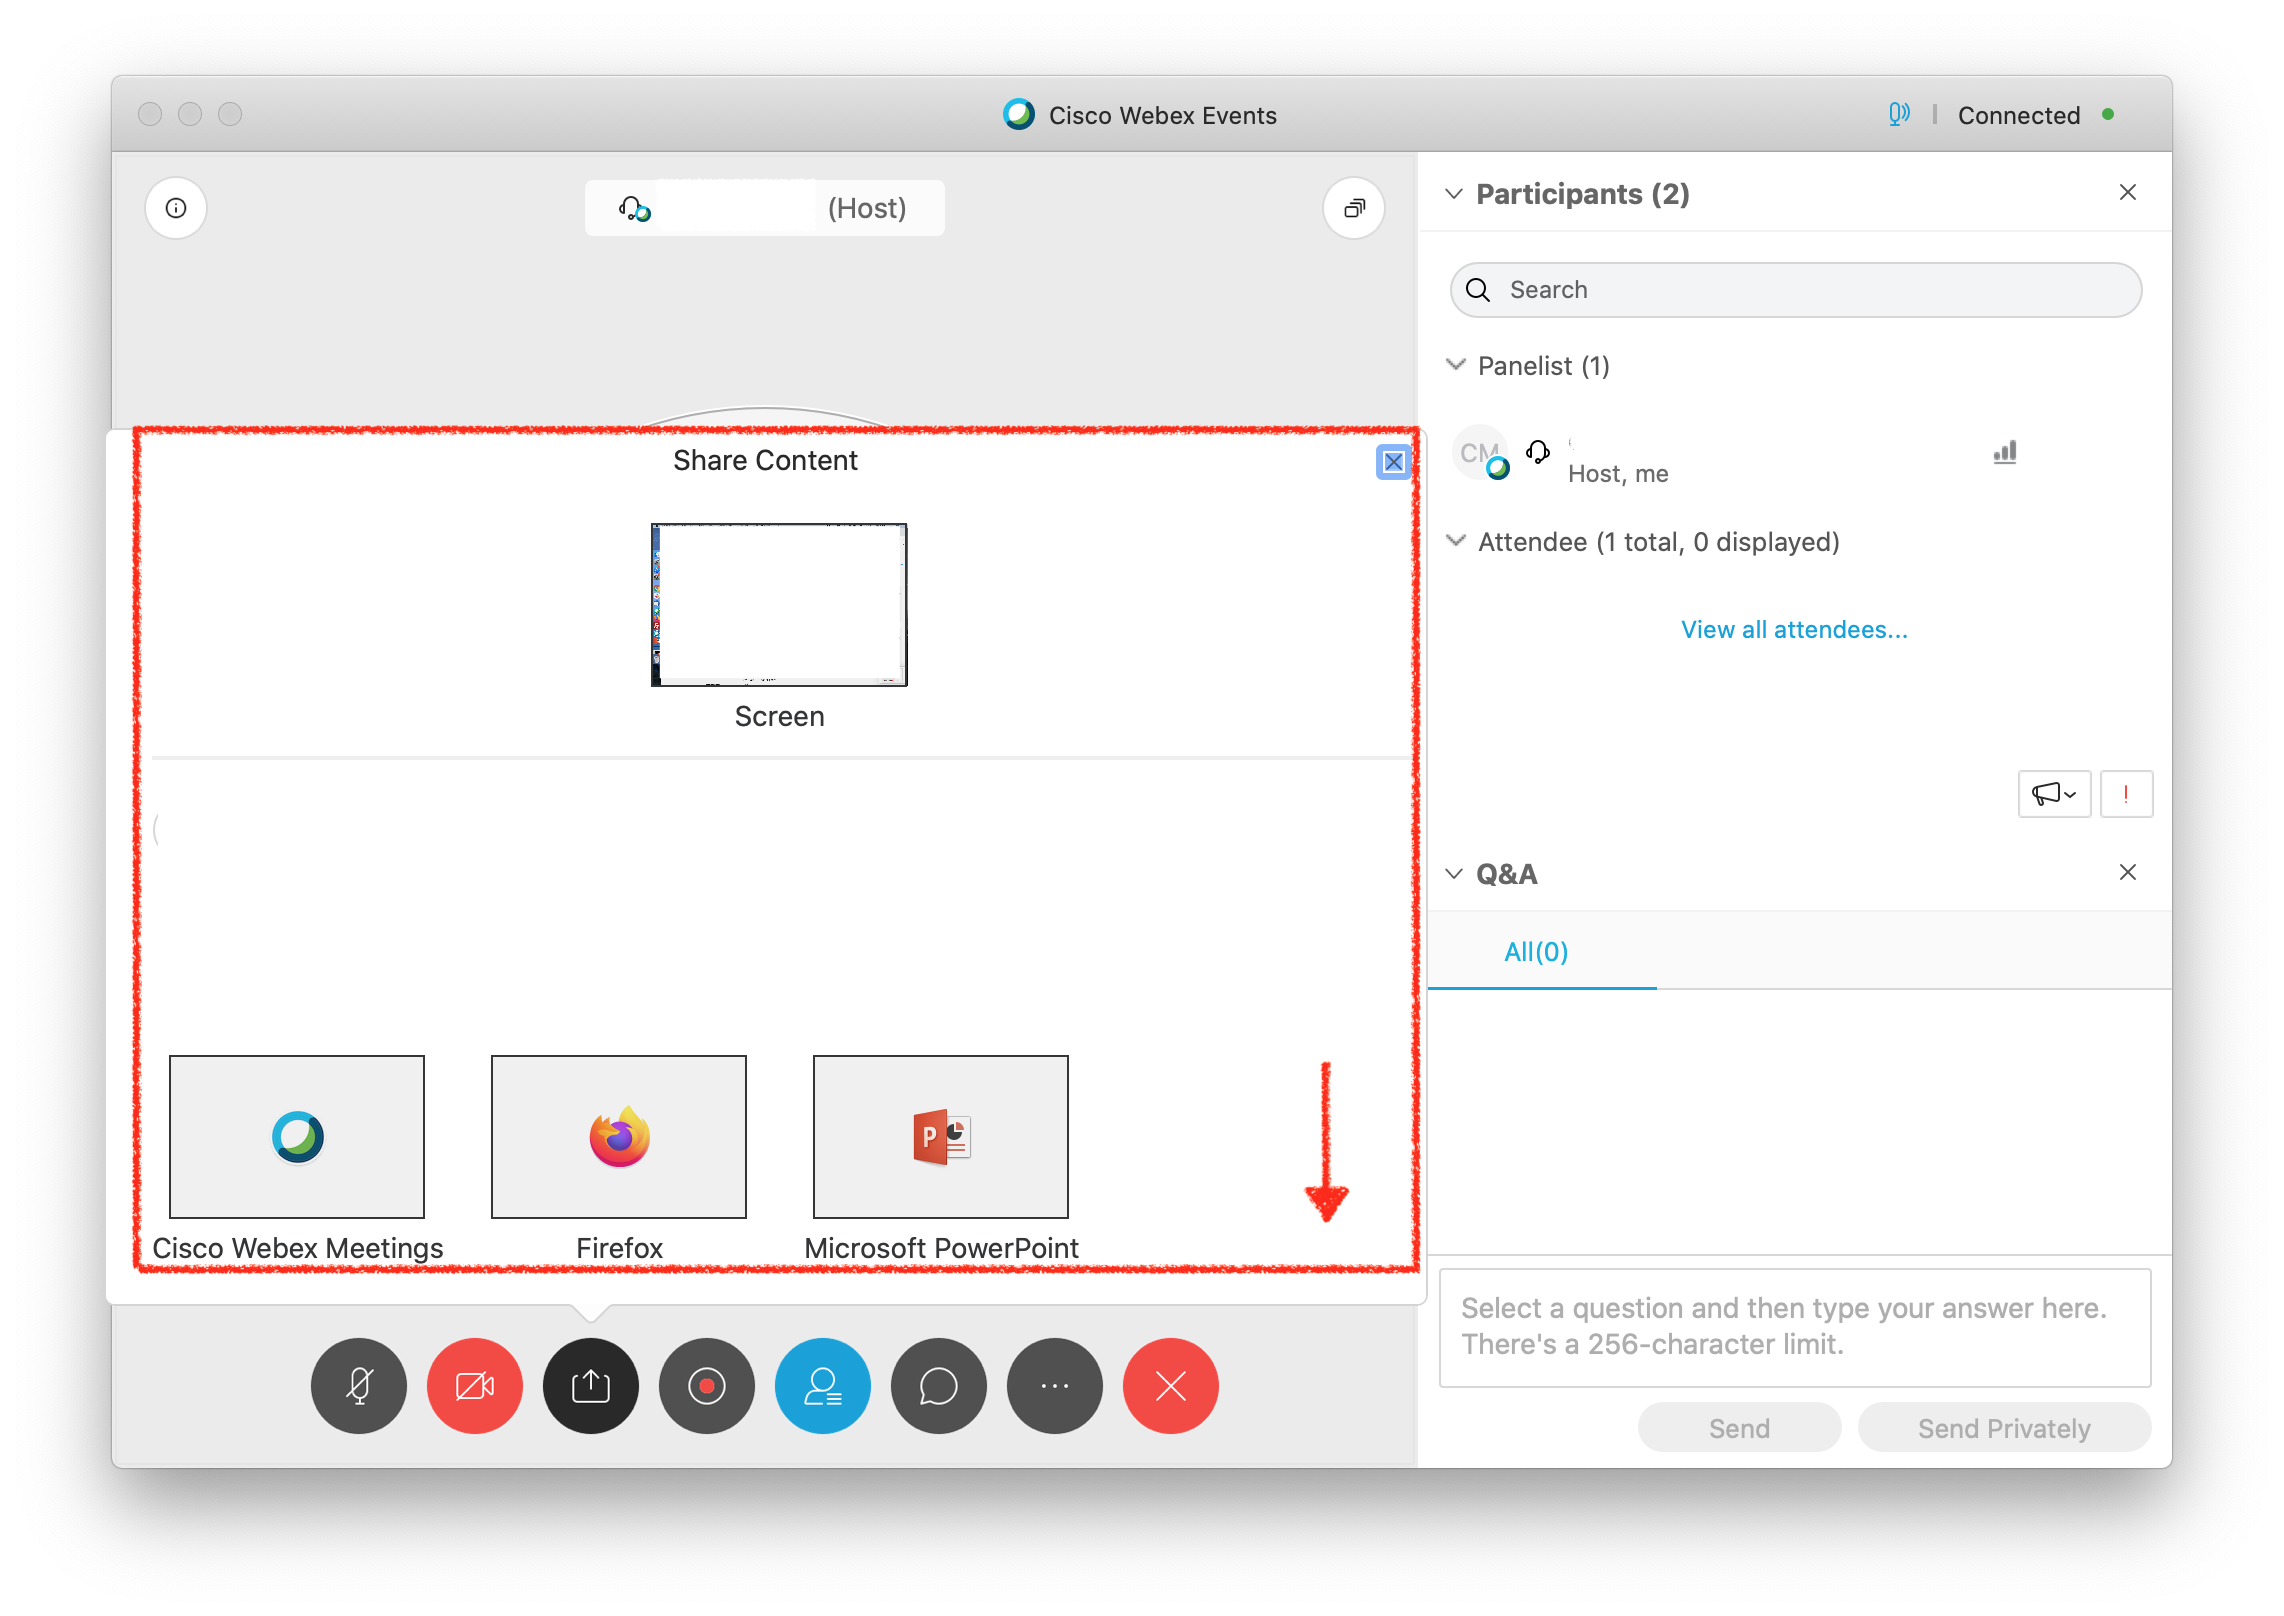Click the Send button
This screenshot has height=1616, width=2284.
click(x=1739, y=1428)
